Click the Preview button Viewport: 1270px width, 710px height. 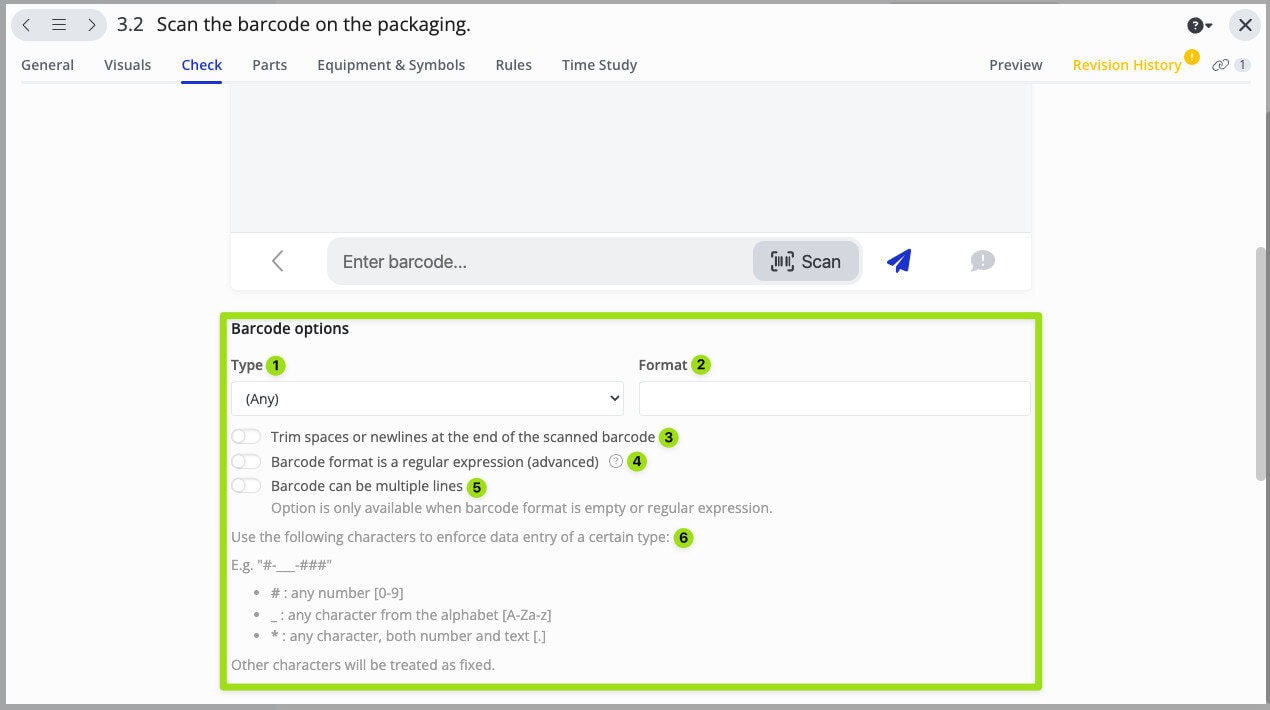pos(1015,64)
